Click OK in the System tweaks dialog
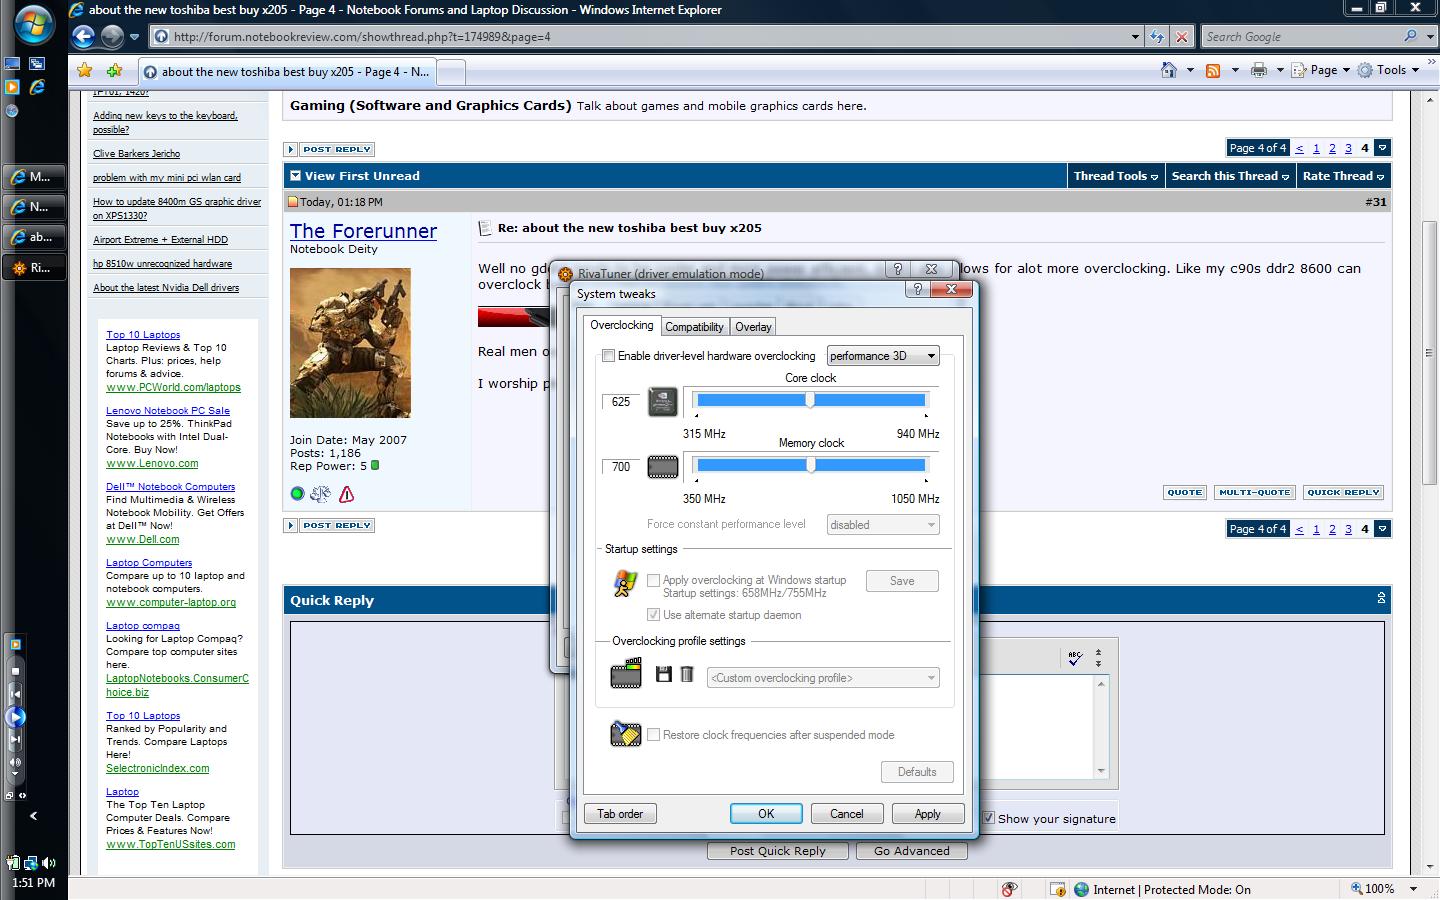Image resolution: width=1440 pixels, height=900 pixels. tap(766, 814)
